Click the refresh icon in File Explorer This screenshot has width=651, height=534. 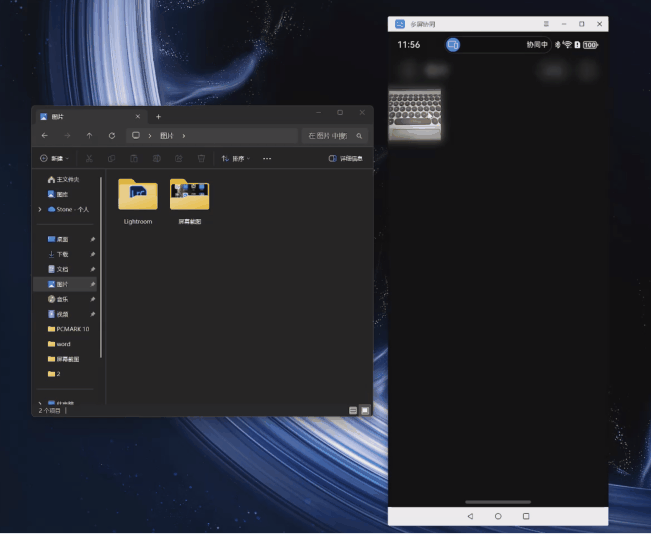pos(111,135)
